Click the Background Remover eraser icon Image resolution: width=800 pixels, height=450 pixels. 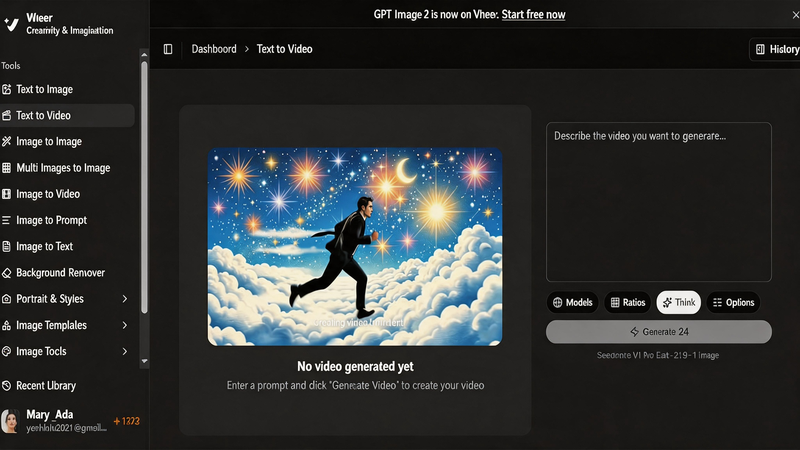pyautogui.click(x=7, y=272)
